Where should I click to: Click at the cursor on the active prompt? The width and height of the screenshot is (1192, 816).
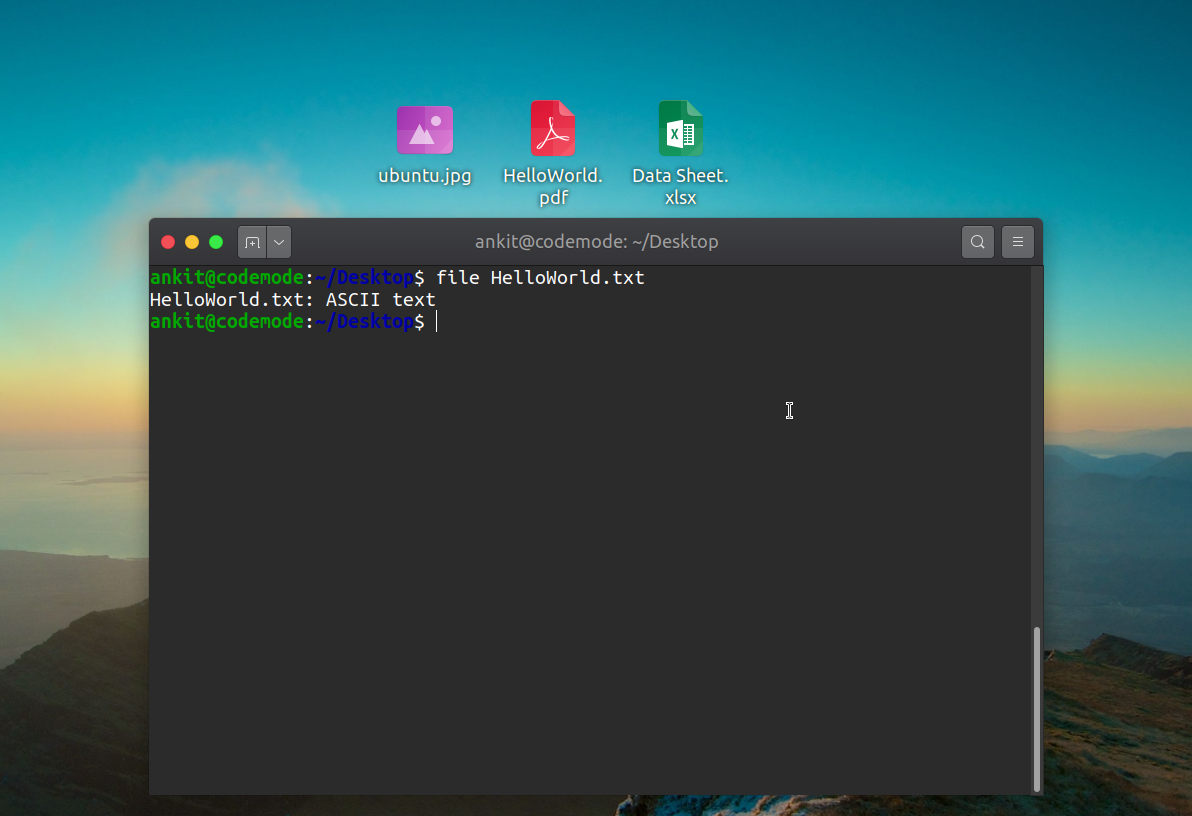point(437,322)
